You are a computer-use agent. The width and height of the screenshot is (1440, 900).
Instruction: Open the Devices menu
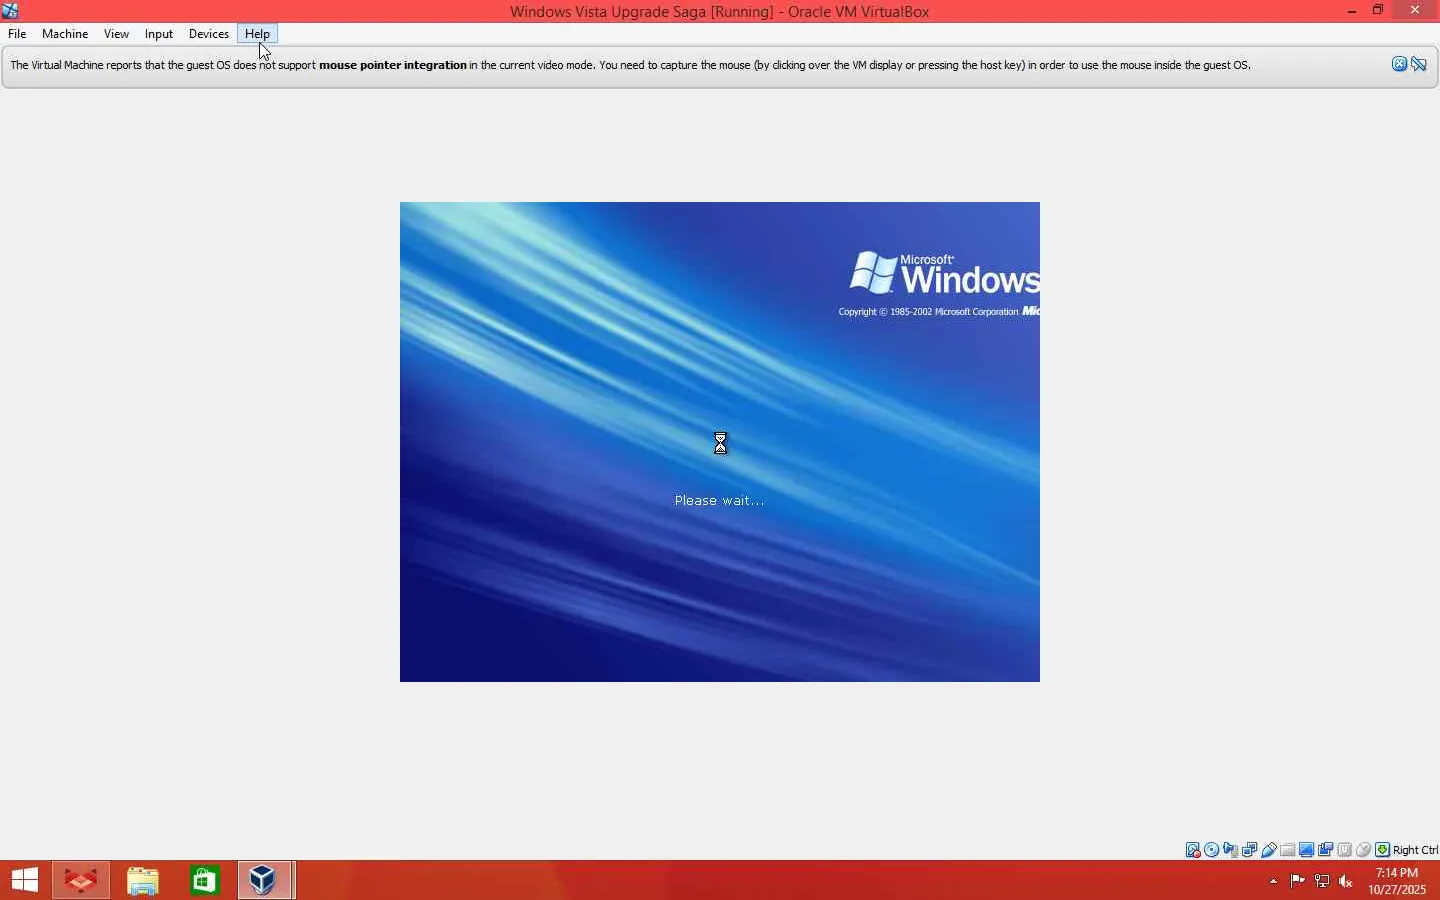(x=209, y=34)
